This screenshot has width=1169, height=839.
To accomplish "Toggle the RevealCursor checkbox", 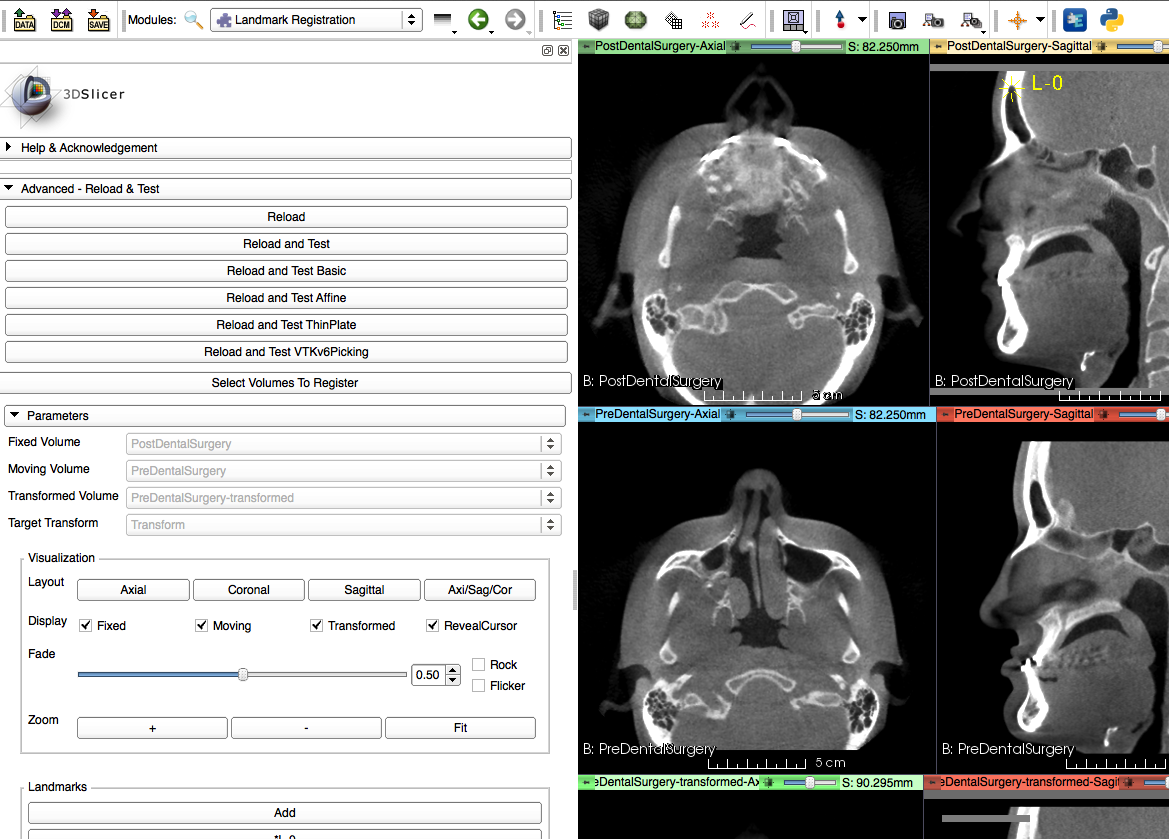I will 433,626.
